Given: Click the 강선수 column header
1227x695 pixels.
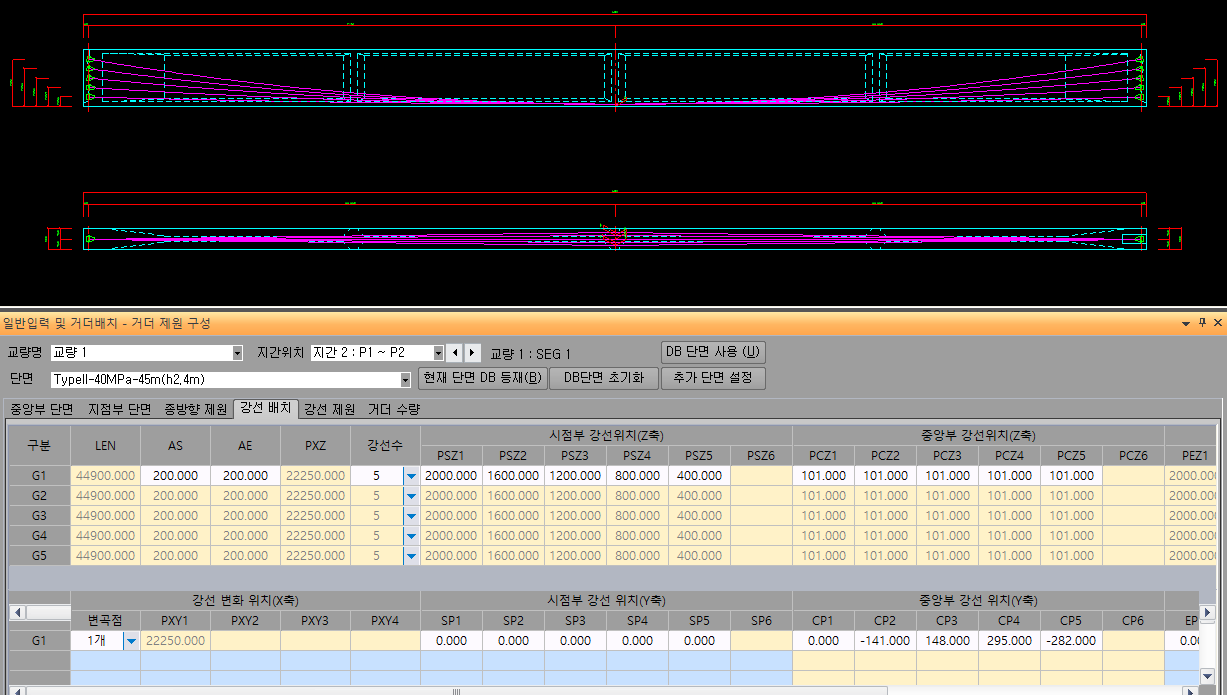Looking at the screenshot, I should (x=385, y=446).
